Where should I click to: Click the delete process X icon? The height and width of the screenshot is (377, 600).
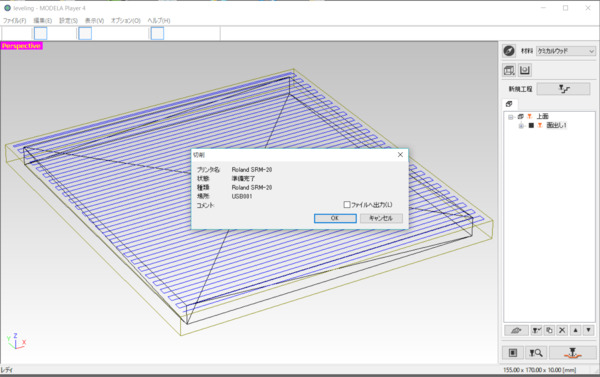click(x=562, y=330)
